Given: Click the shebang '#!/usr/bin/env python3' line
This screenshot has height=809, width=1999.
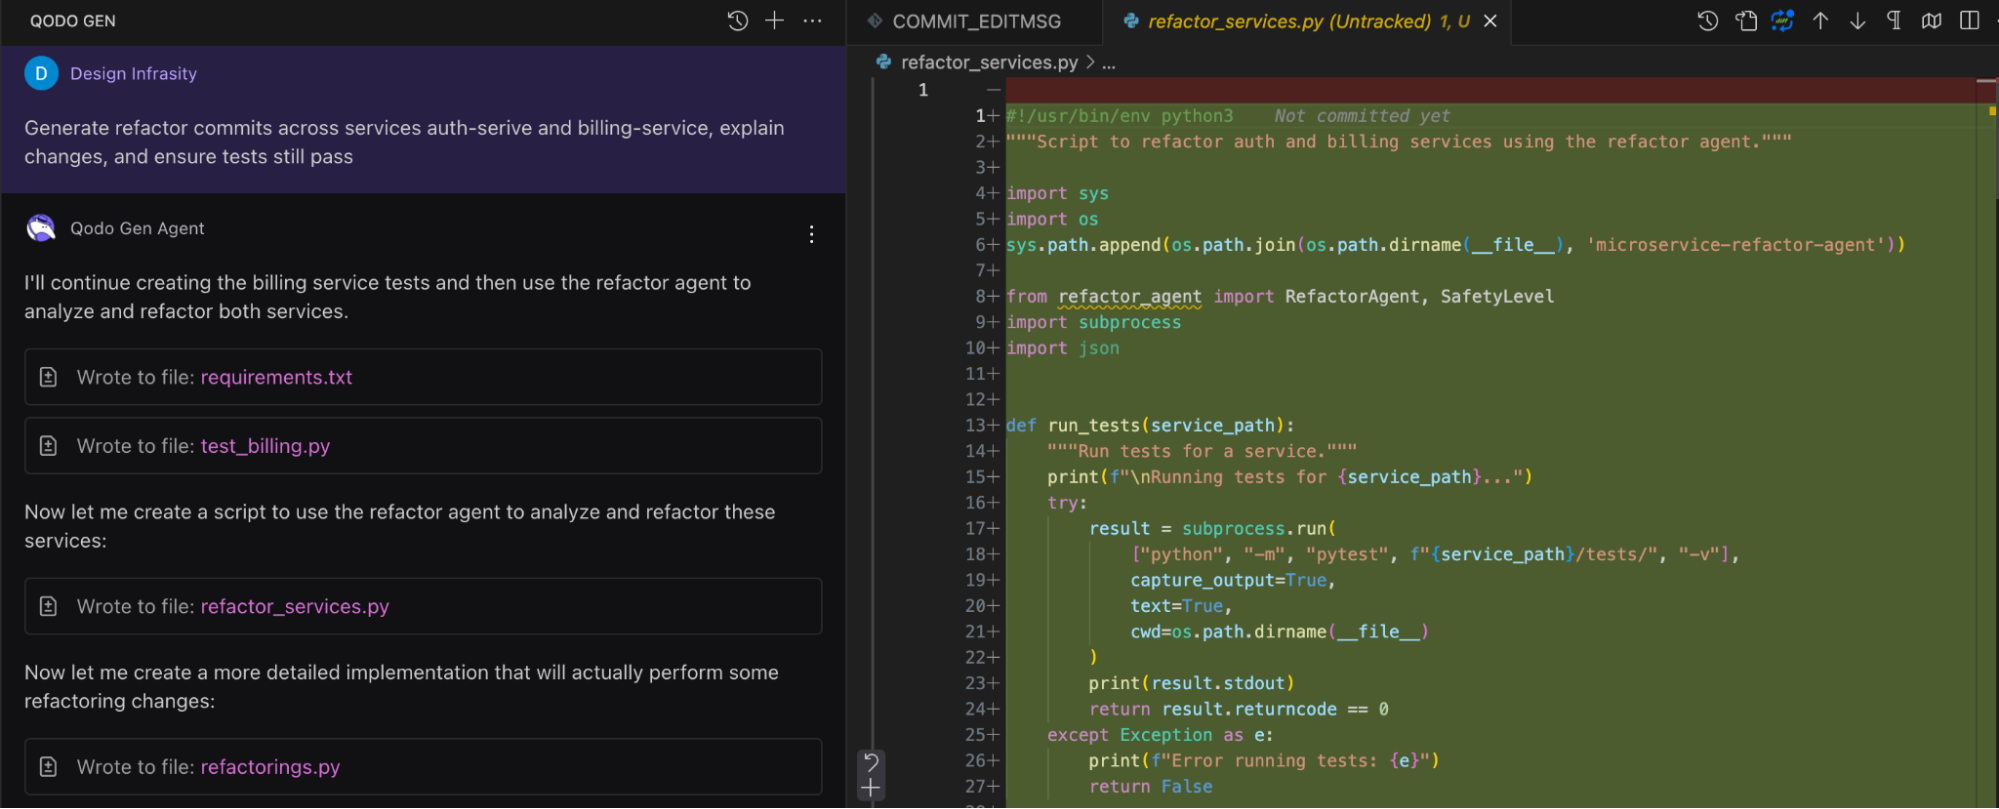Looking at the screenshot, I should click(1120, 116).
